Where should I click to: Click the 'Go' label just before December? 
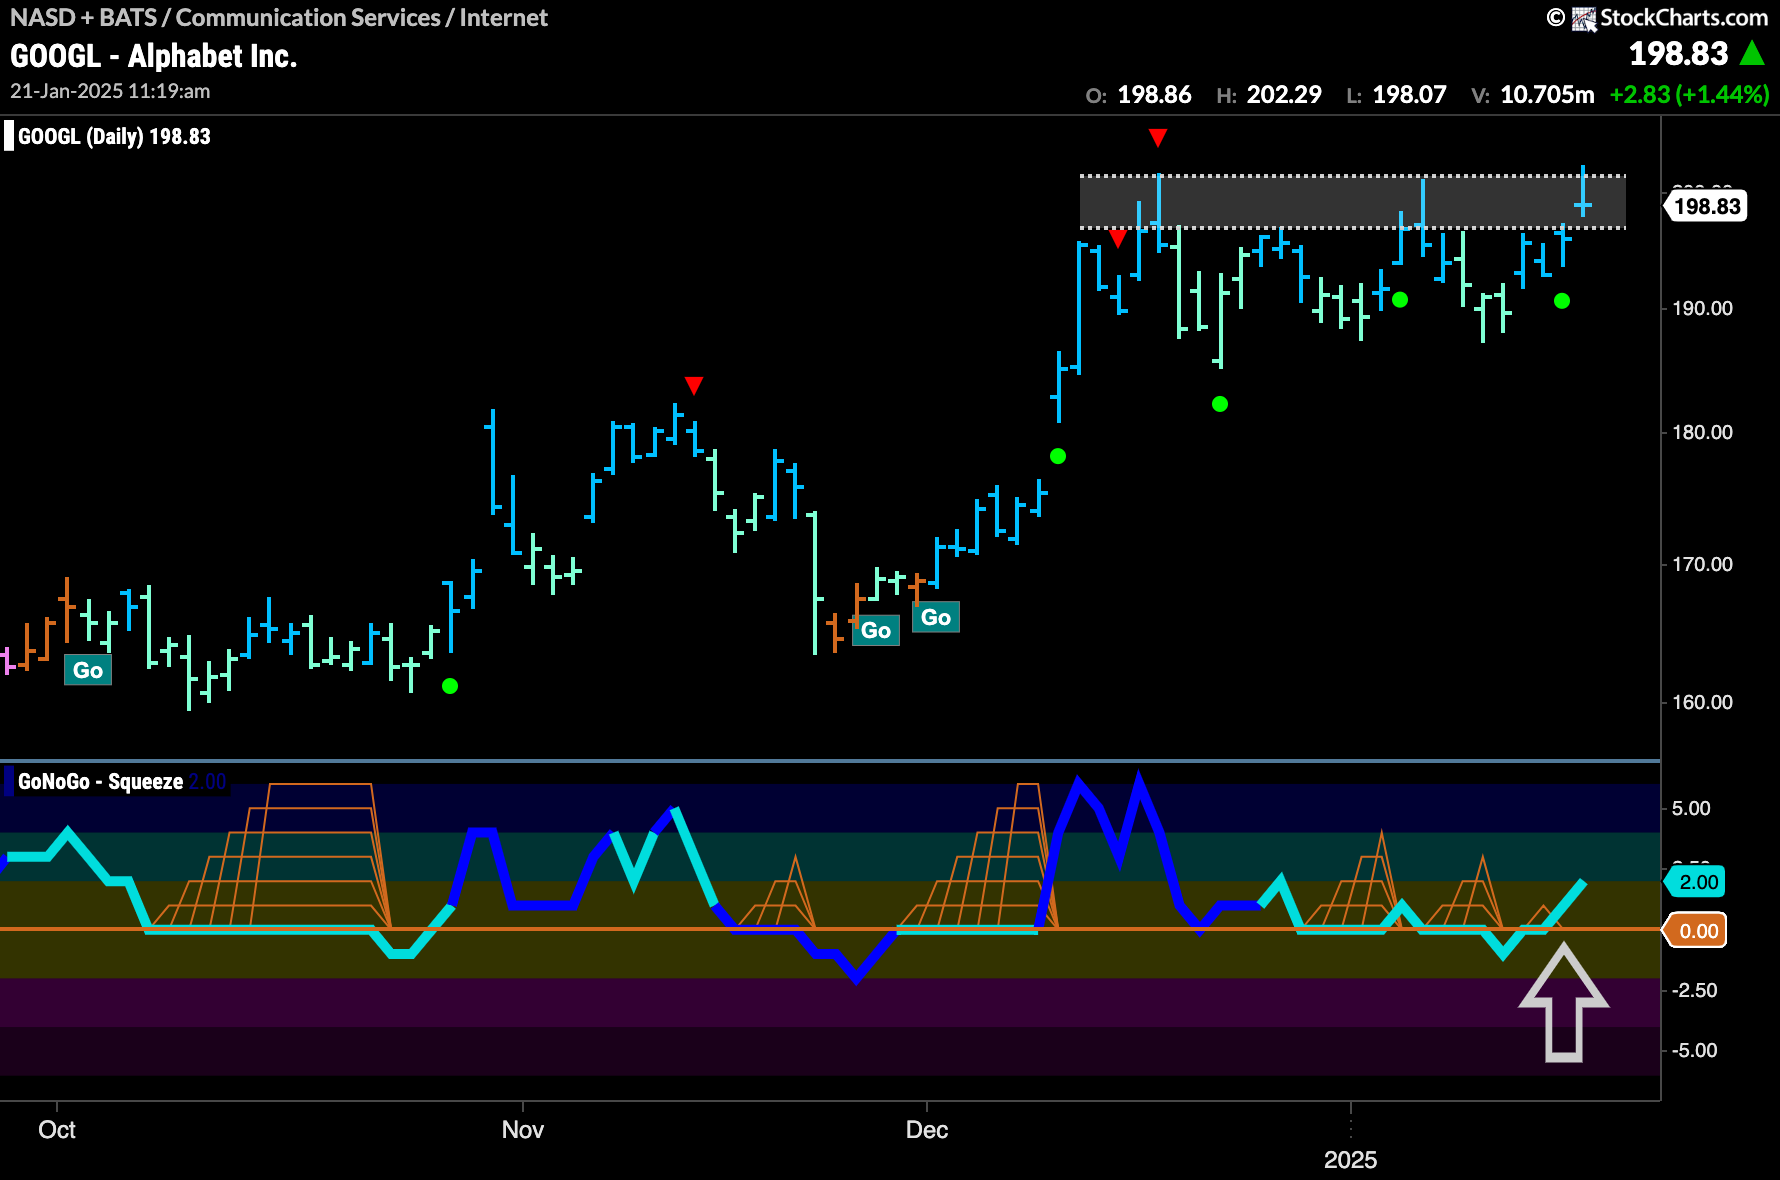936,617
